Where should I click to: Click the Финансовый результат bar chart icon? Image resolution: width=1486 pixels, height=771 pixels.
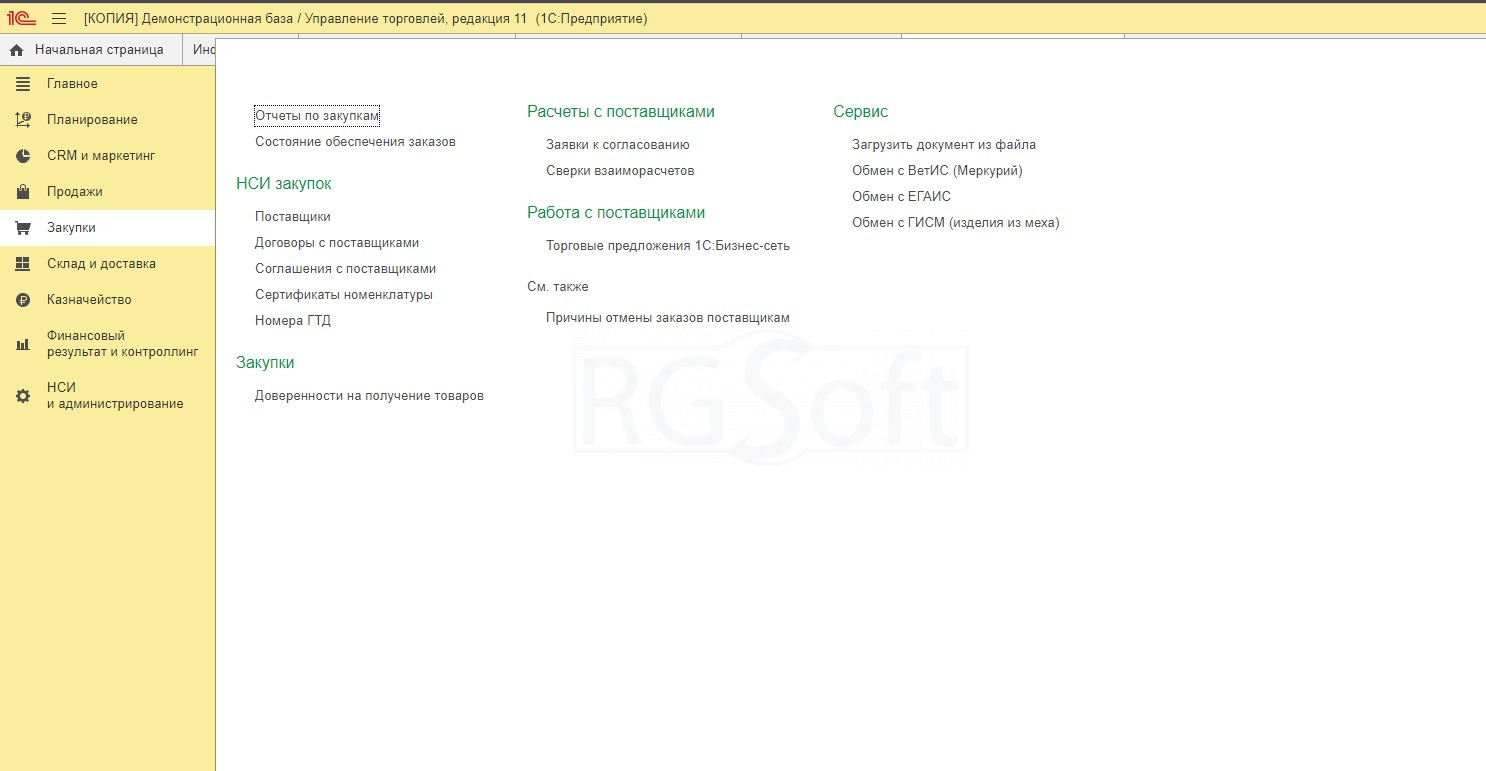[x=23, y=344]
